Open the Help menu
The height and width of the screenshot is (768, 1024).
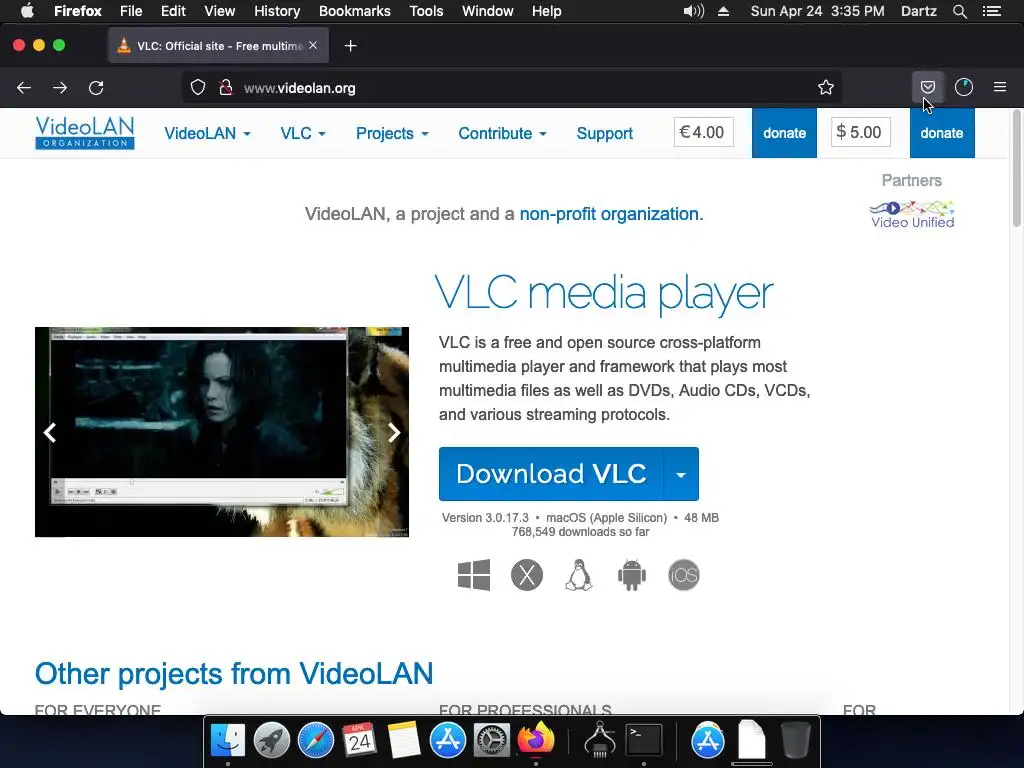coord(547,11)
